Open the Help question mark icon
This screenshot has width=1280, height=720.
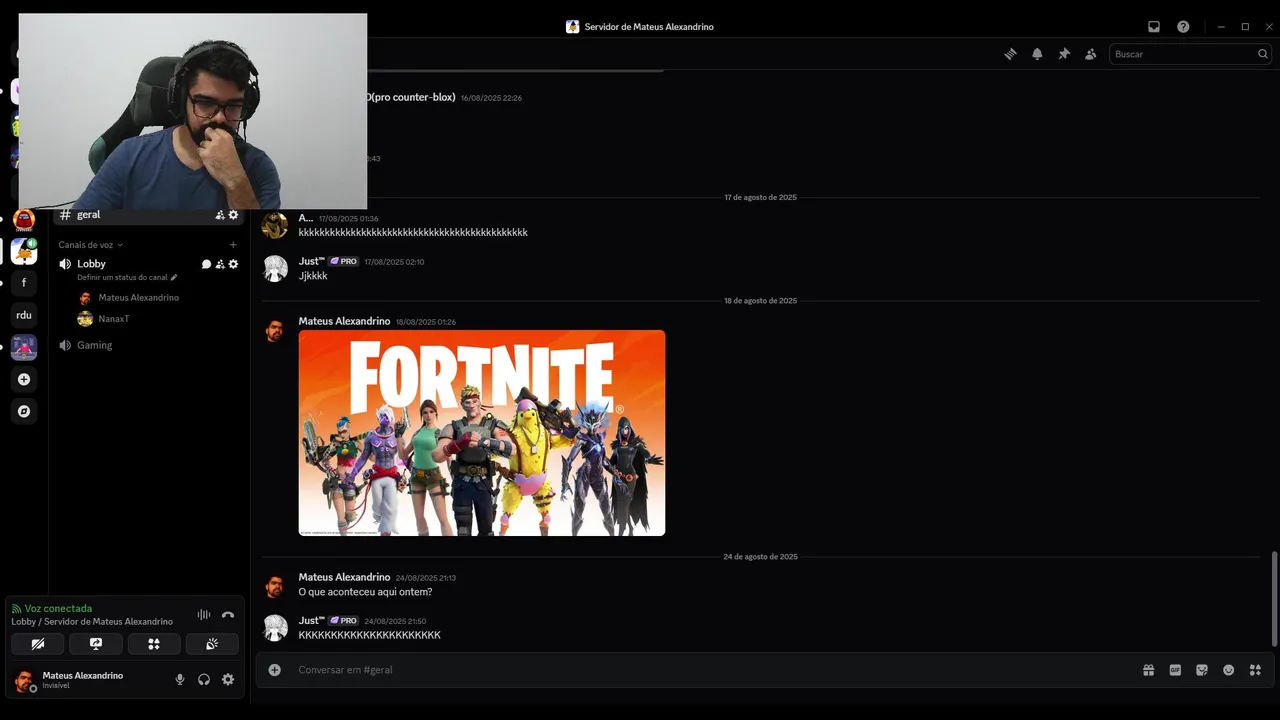pyautogui.click(x=1183, y=27)
